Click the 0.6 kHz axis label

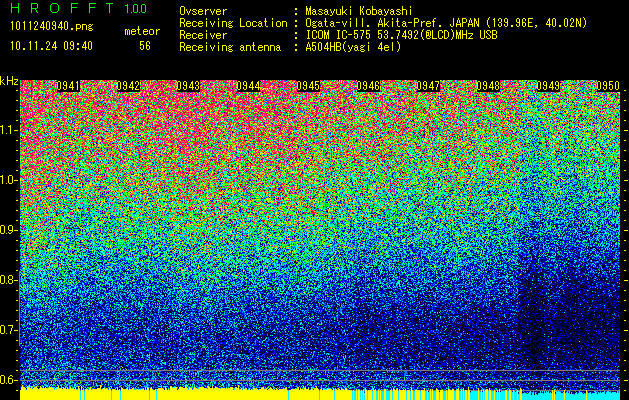point(8,380)
